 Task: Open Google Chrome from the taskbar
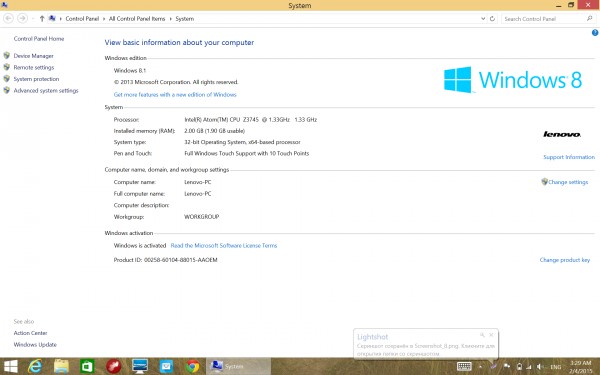[x=193, y=367]
